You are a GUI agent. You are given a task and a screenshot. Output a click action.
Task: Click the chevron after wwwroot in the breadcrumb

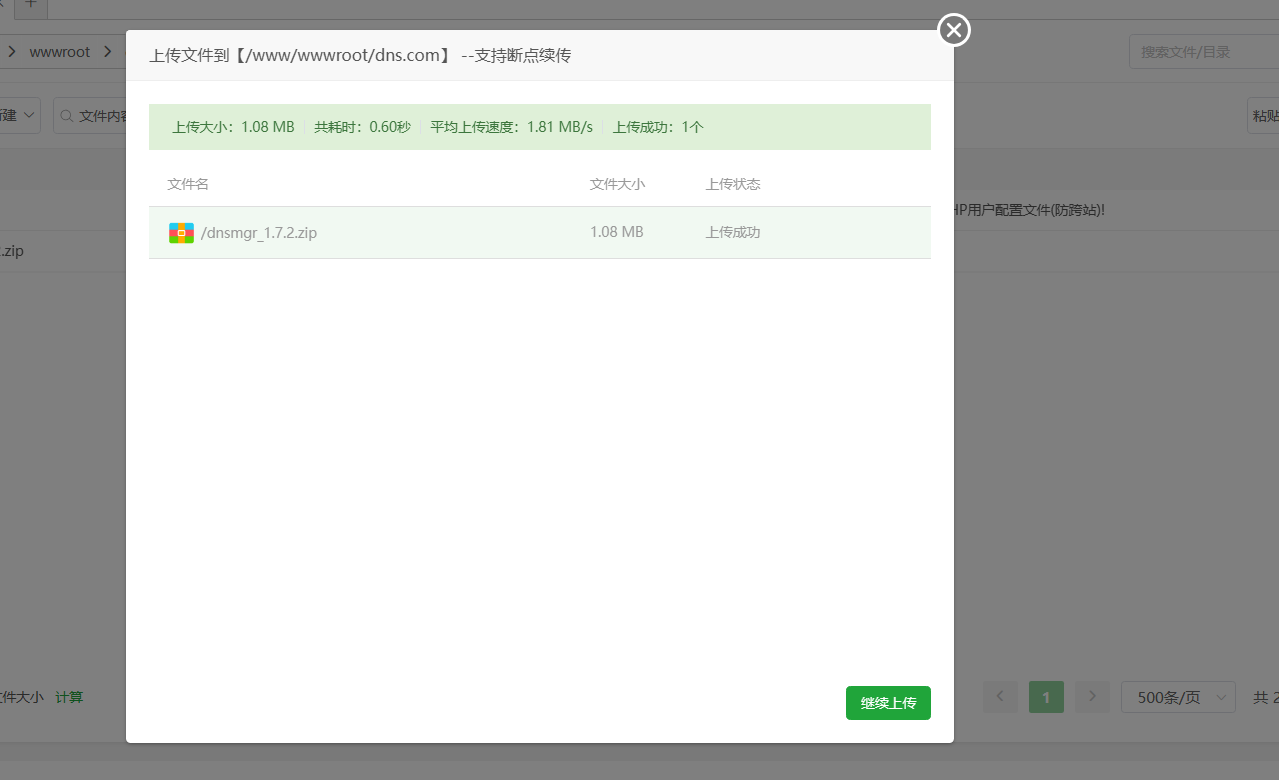point(110,51)
